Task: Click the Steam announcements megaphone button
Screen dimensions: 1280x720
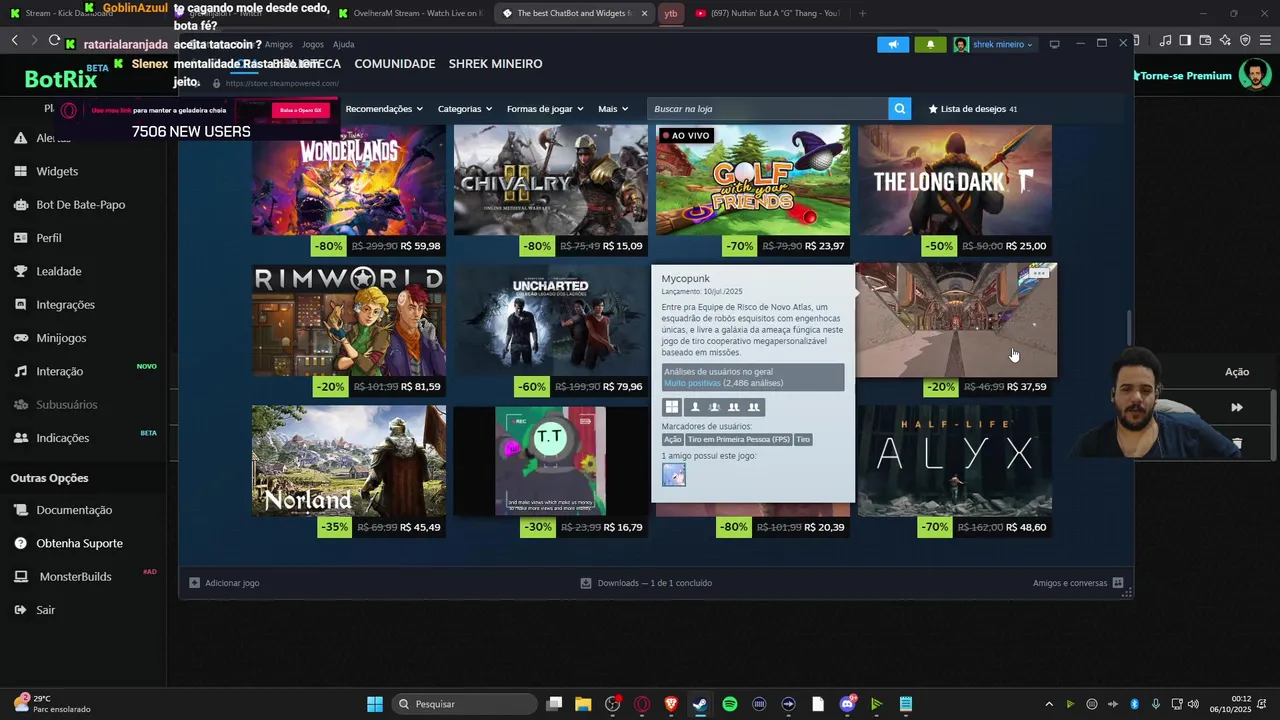Action: coord(893,44)
